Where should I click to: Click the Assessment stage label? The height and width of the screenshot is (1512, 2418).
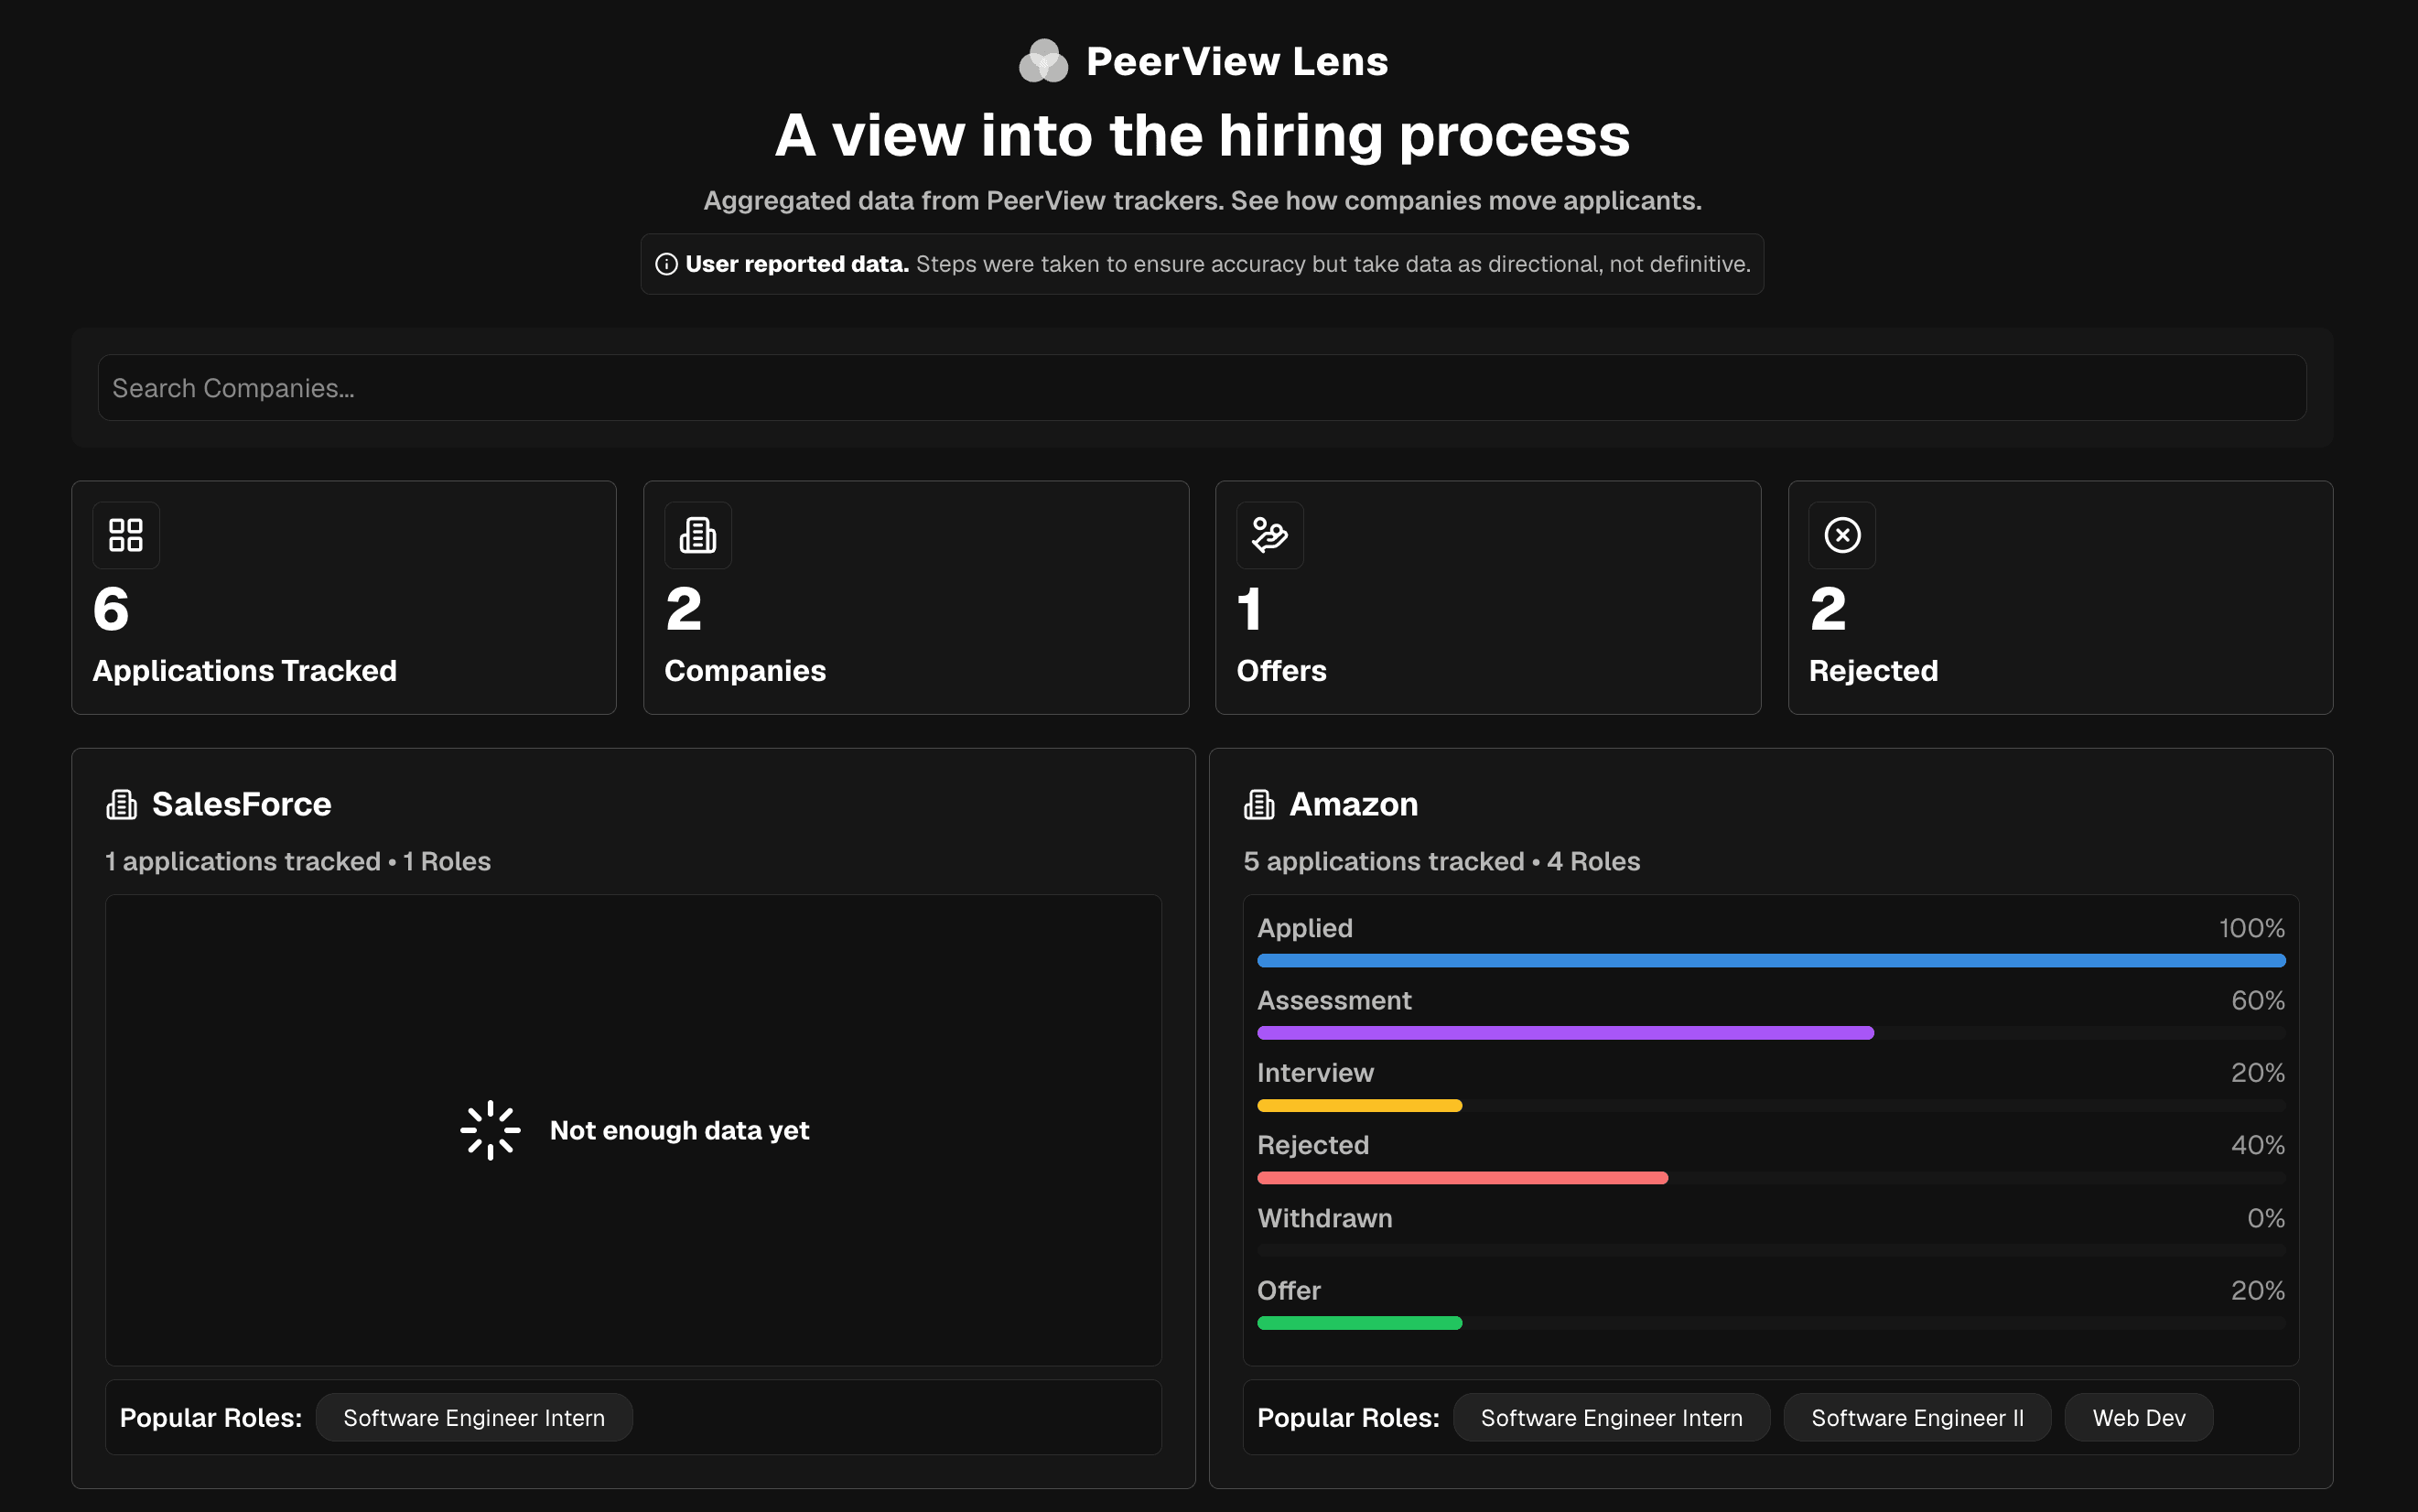[x=1334, y=1000]
